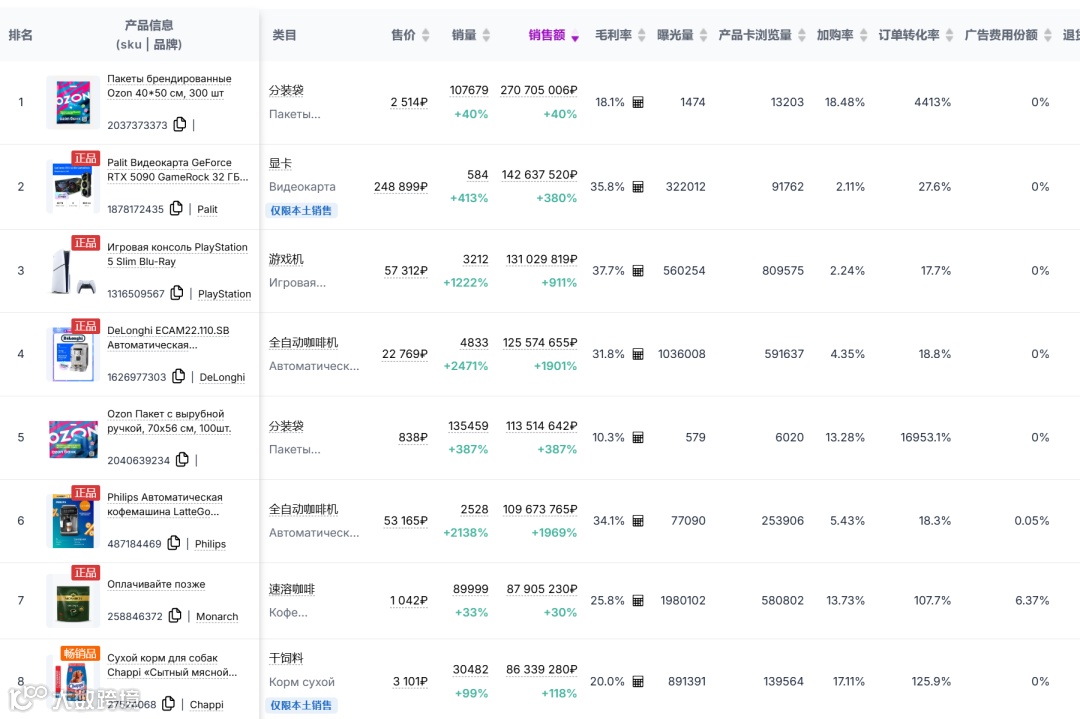Copy SKU 1878172435 with copy icon
Screen dimensions: 1080x719
click(x=176, y=208)
